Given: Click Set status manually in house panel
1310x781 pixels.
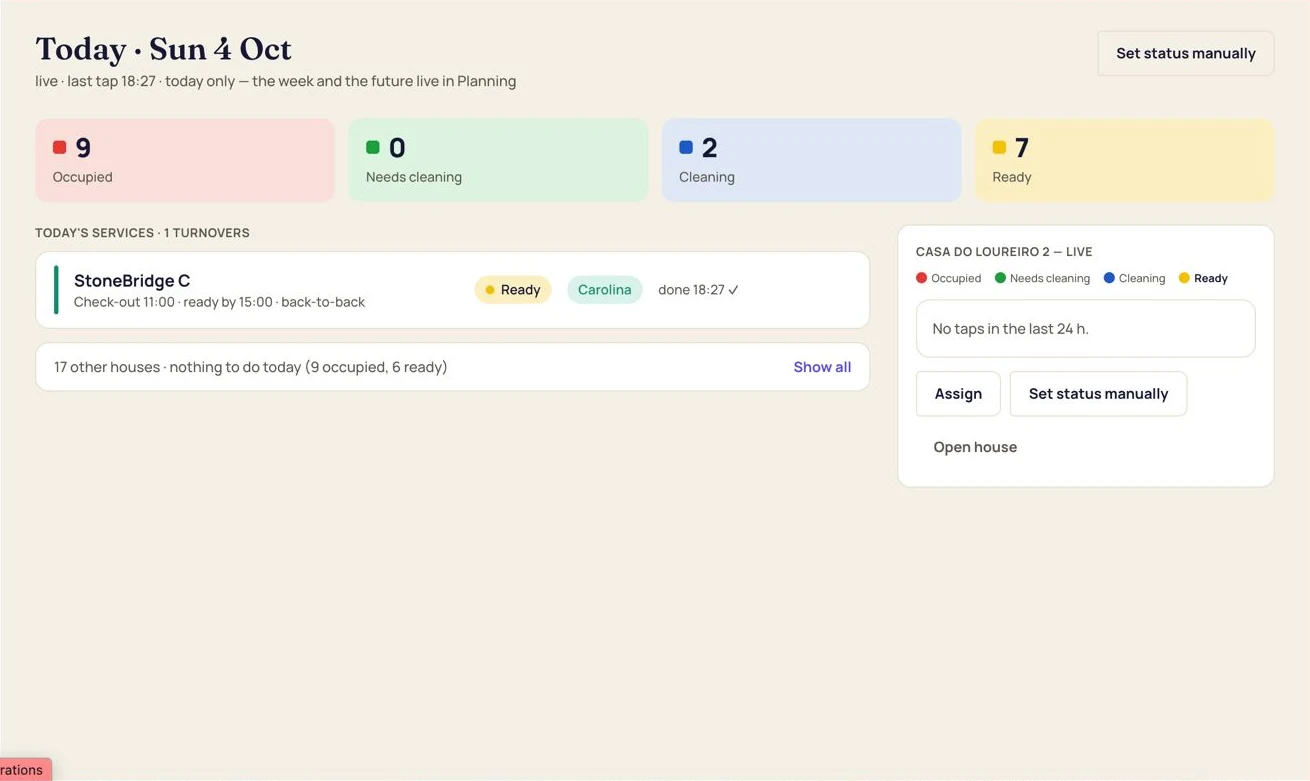Looking at the screenshot, I should click(x=1098, y=394).
